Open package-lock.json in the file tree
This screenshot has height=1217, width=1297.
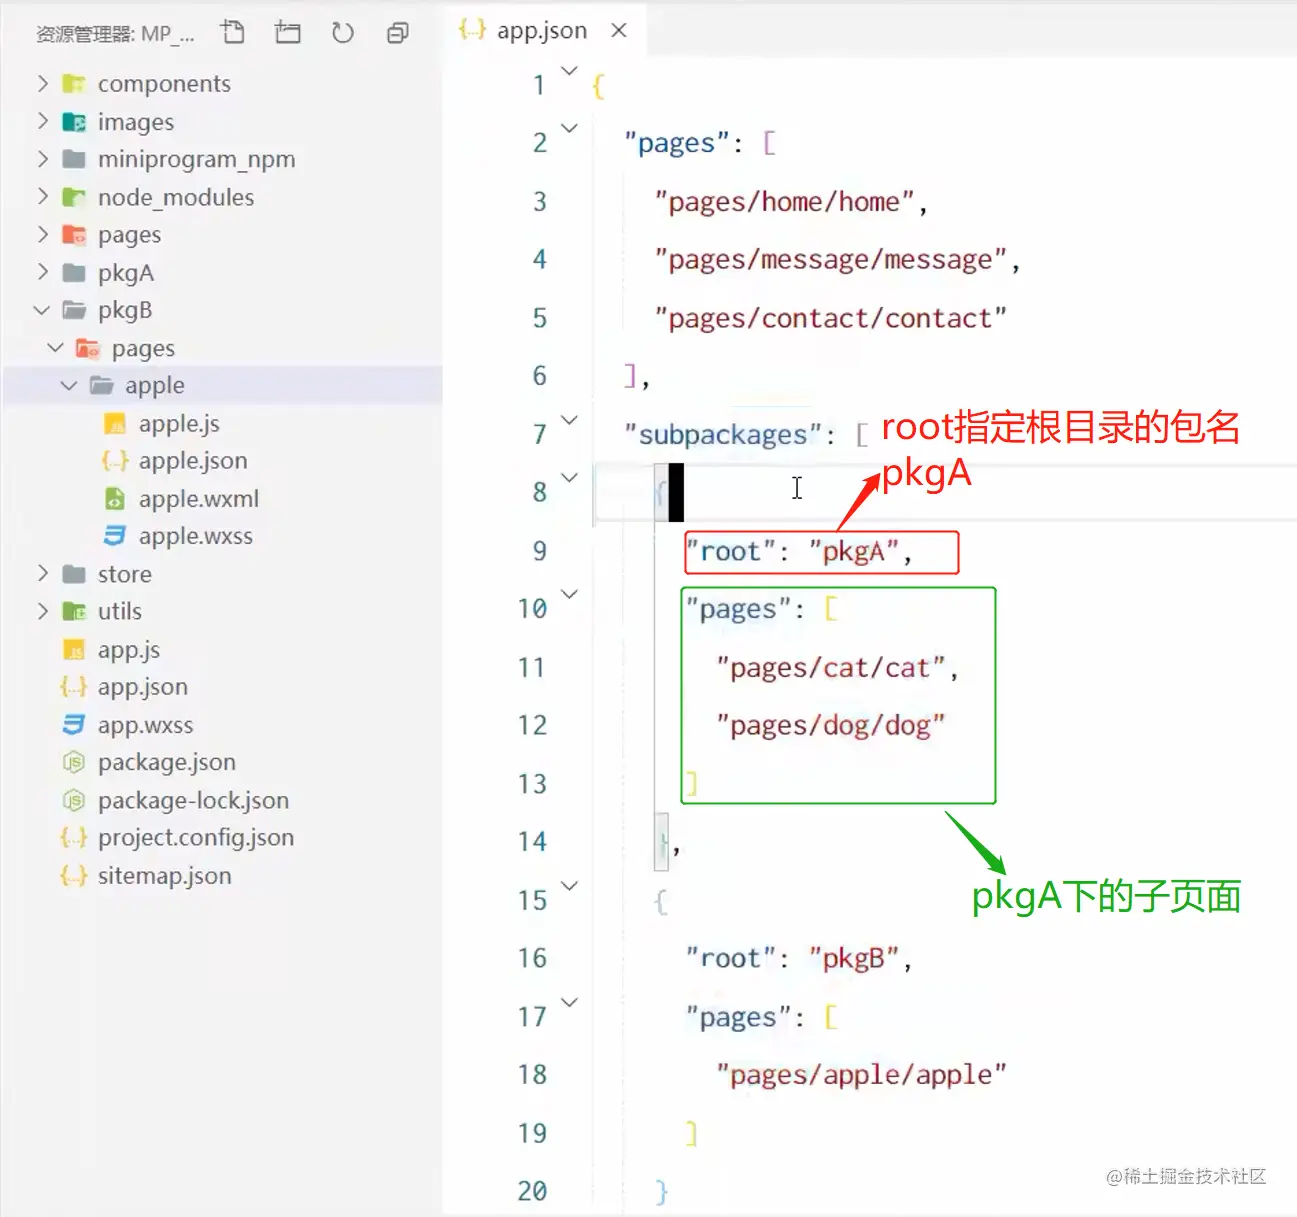(x=193, y=800)
